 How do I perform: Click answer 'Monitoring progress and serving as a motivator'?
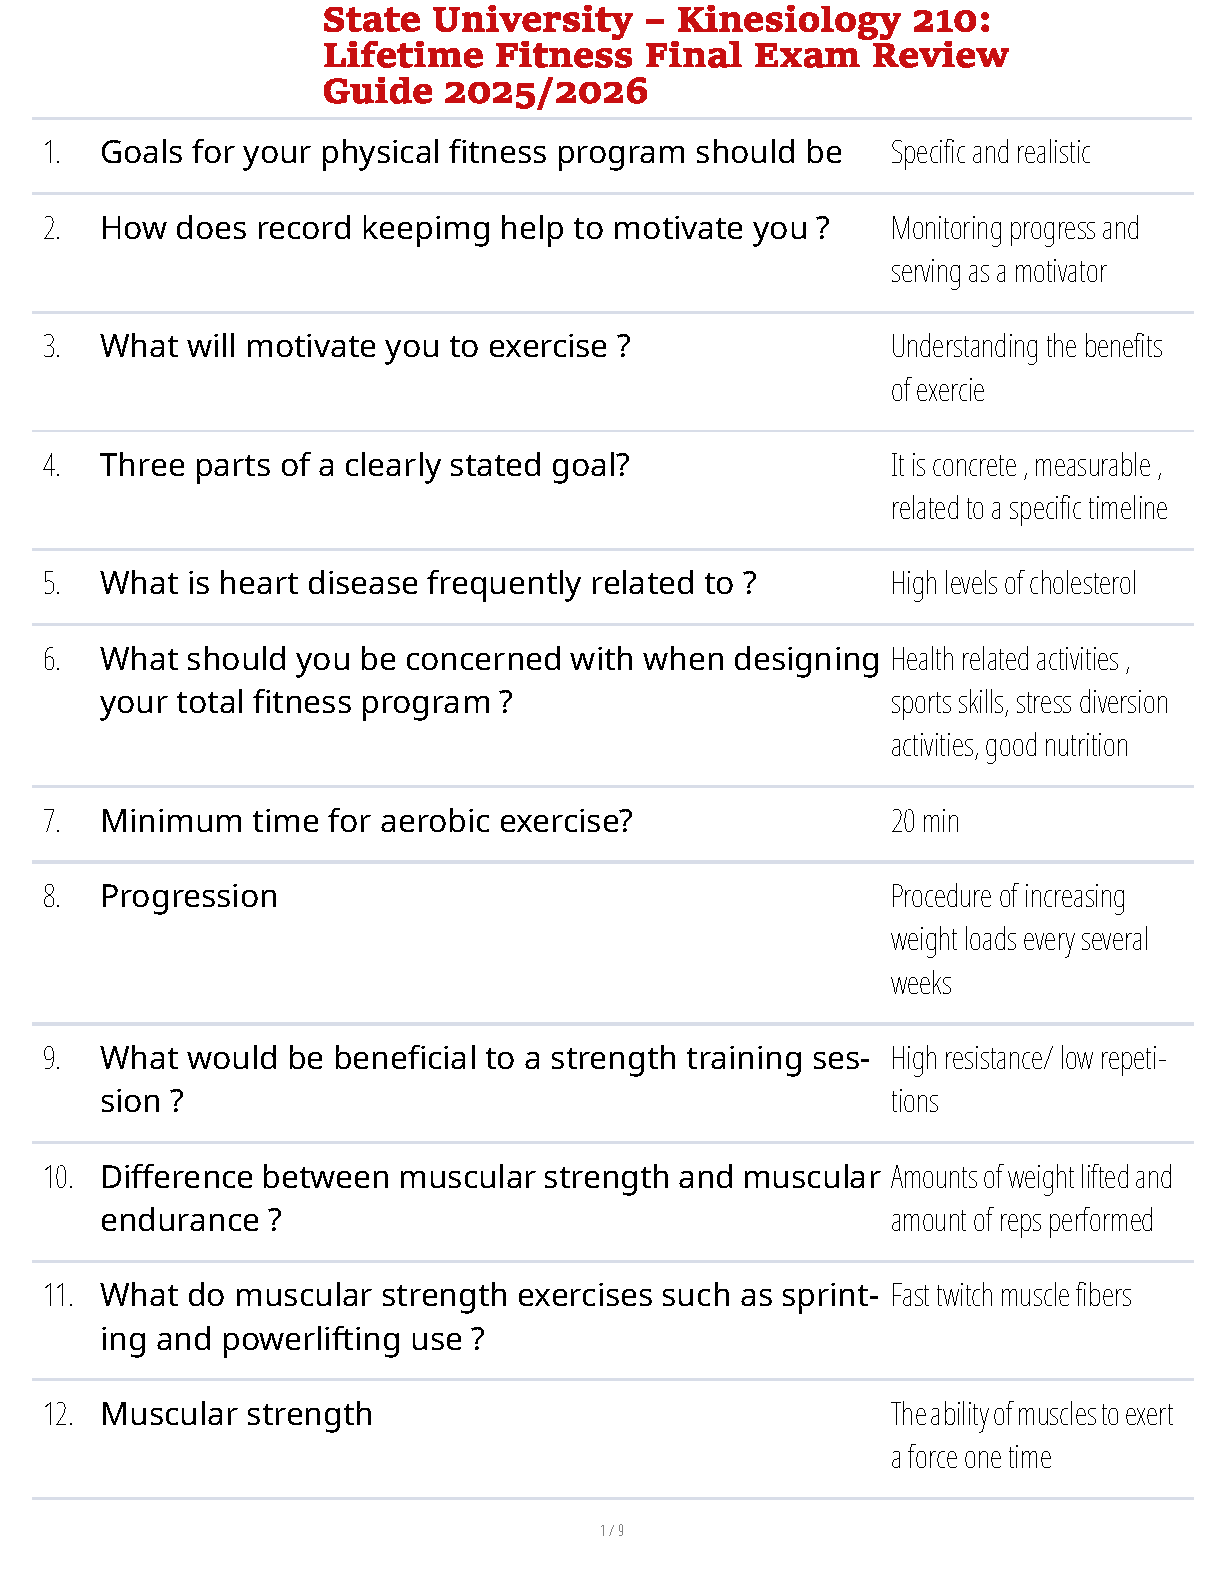pyautogui.click(x=1015, y=250)
